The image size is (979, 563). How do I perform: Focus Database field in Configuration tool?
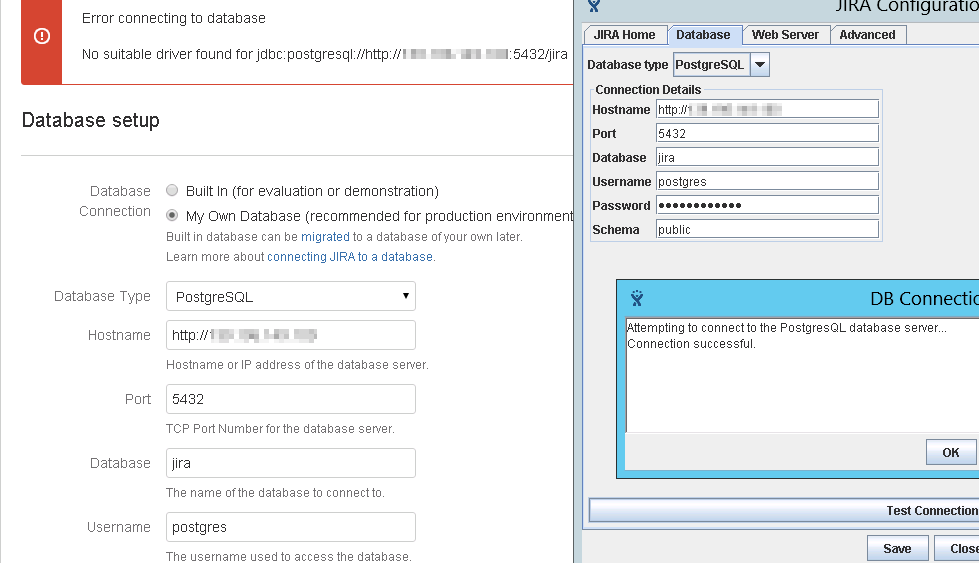click(767, 157)
